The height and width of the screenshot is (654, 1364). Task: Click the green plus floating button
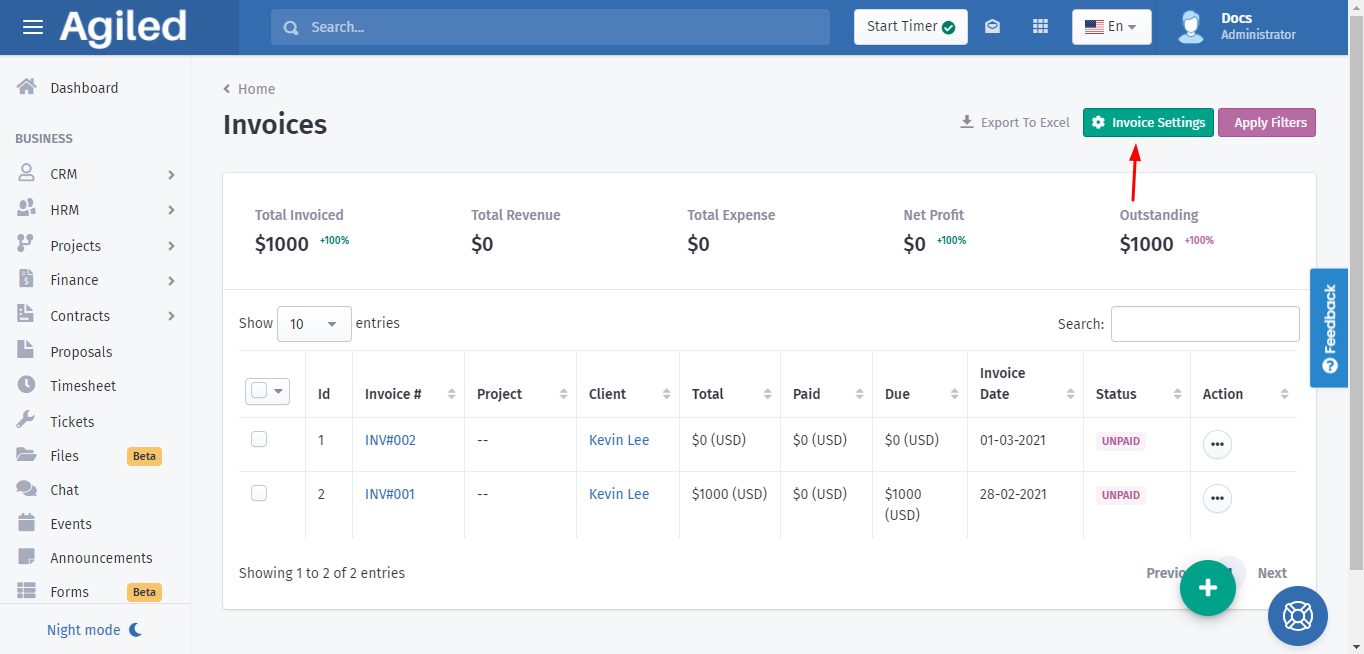1207,588
